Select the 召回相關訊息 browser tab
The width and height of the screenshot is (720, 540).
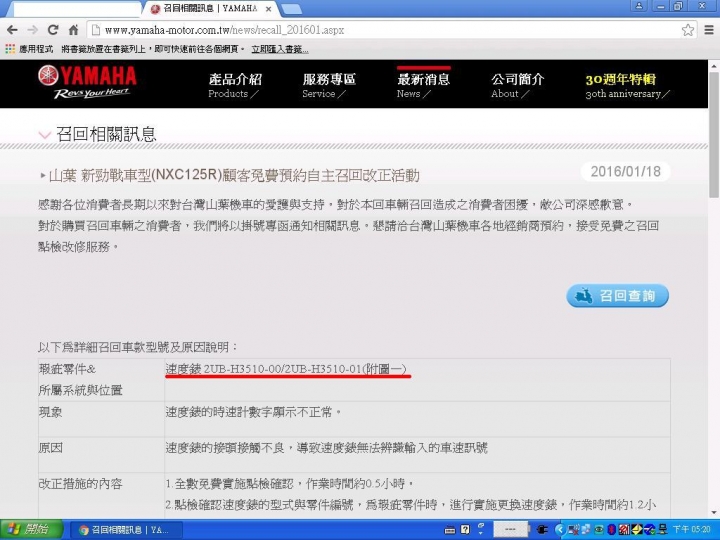tap(210, 9)
